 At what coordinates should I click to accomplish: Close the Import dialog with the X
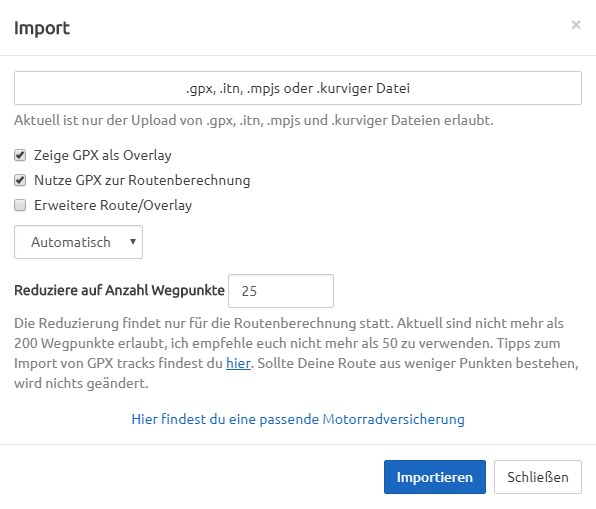coord(576,25)
